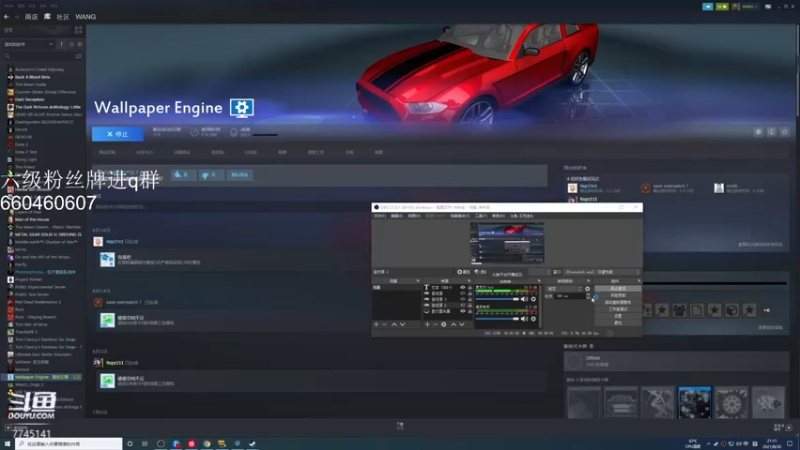Adjust second OBS mixer volume slider
This screenshot has width=800, height=450.
point(497,319)
